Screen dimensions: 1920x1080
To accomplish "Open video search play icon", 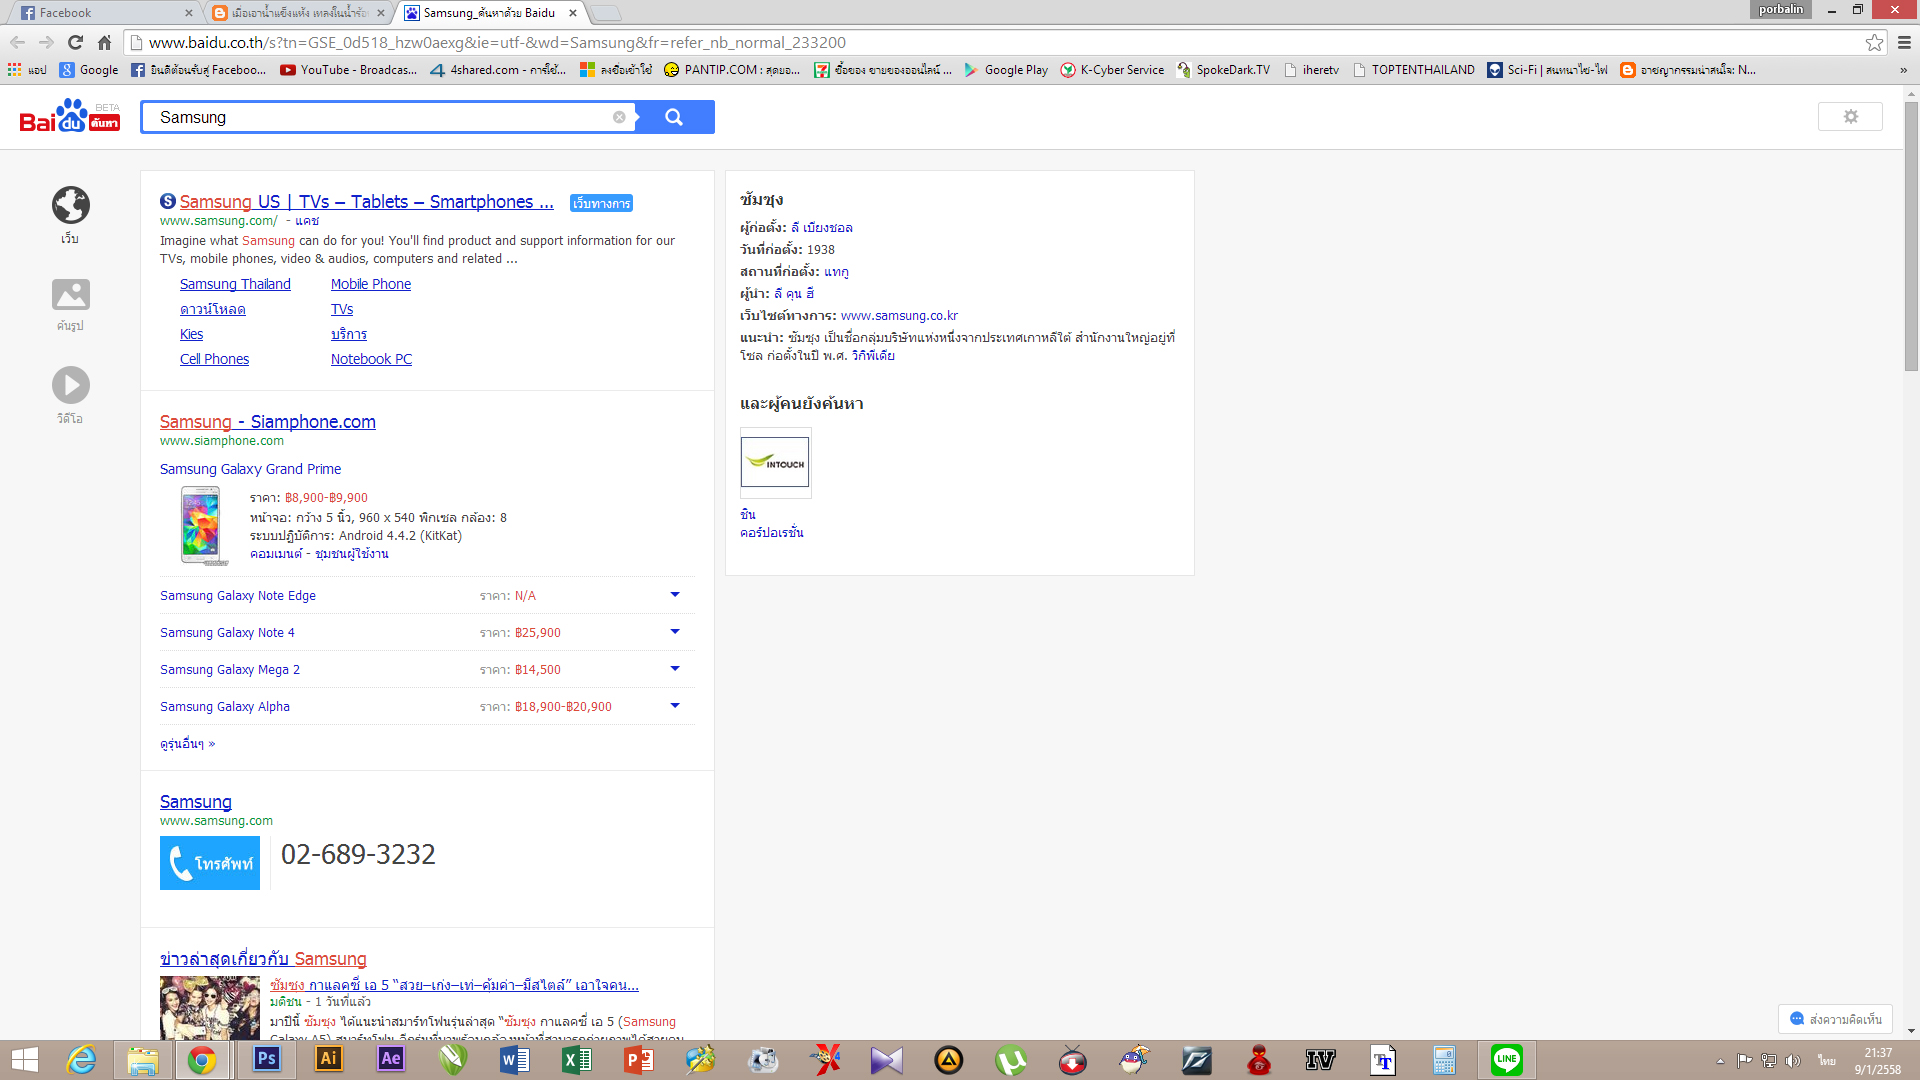I will pyautogui.click(x=70, y=386).
